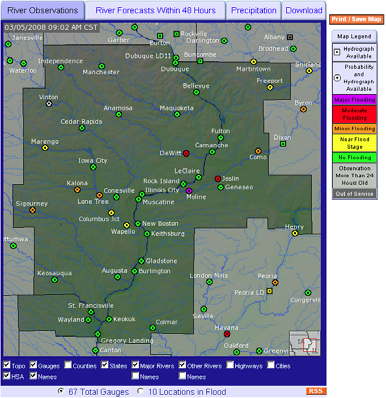The image size is (386, 398).
Task: Select the 10 Locations in Flood radio
Action: click(x=141, y=391)
